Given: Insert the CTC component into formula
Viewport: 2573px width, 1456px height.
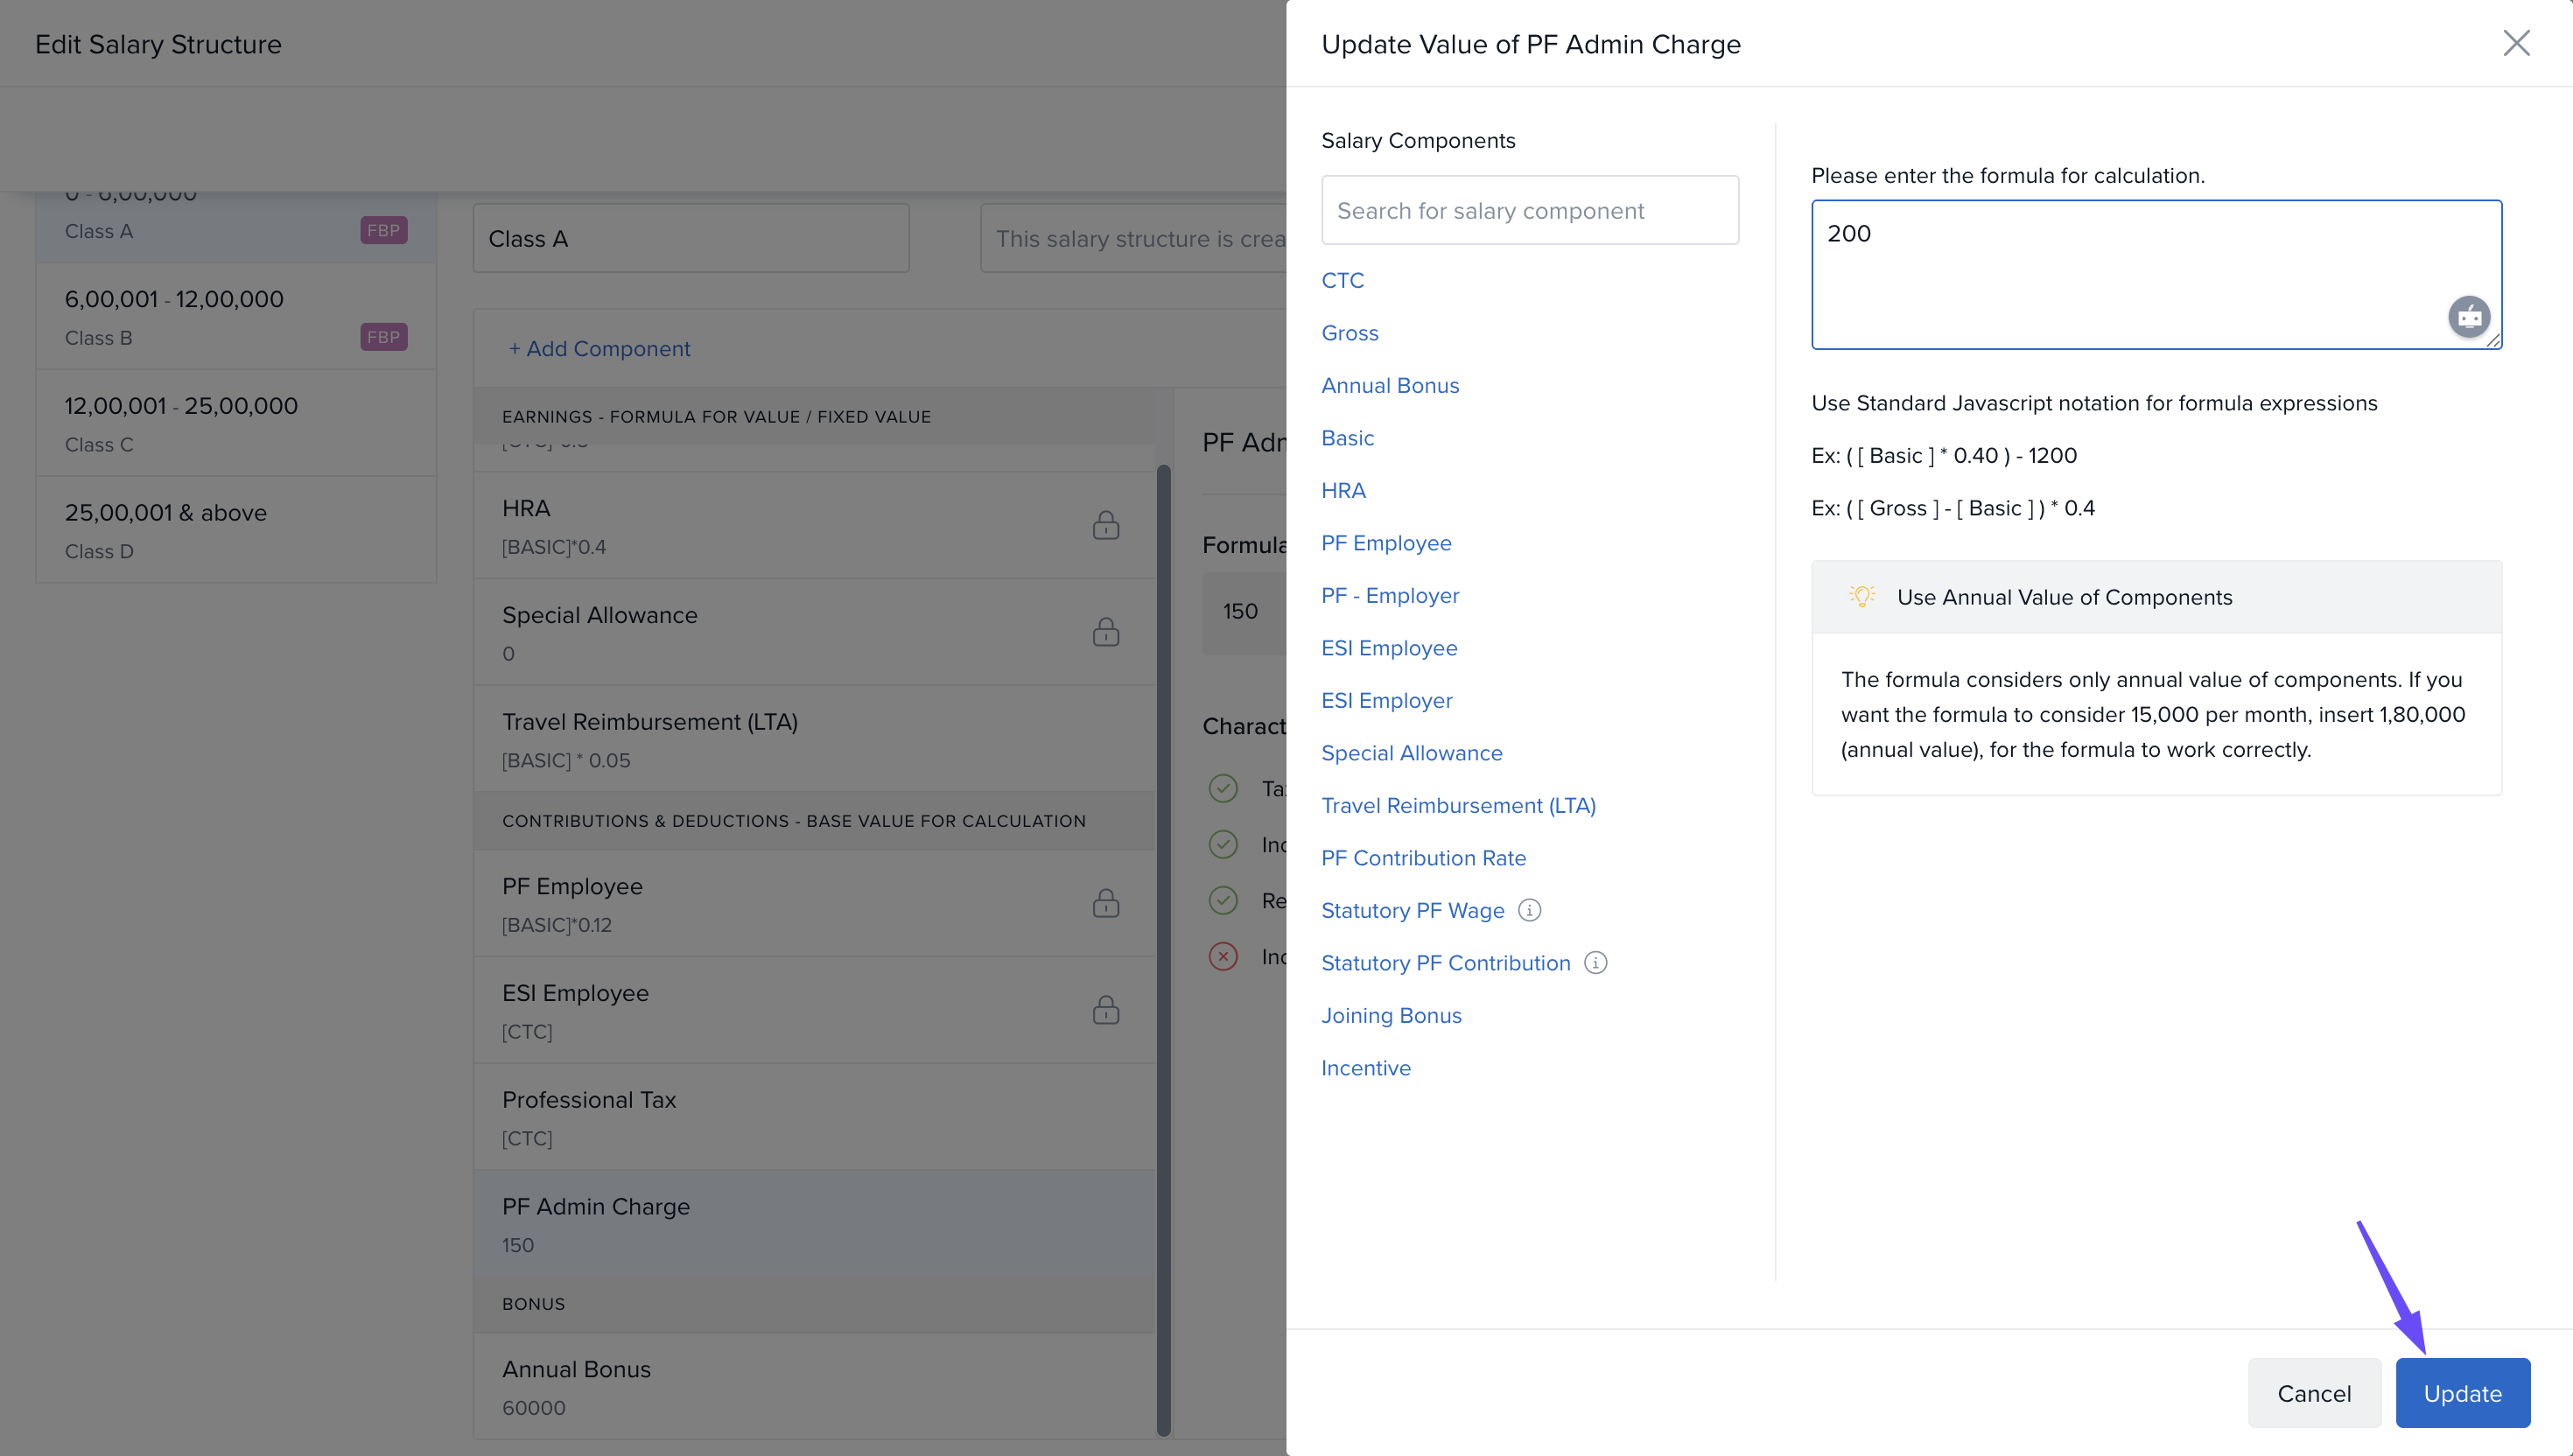Looking at the screenshot, I should coord(1342,281).
